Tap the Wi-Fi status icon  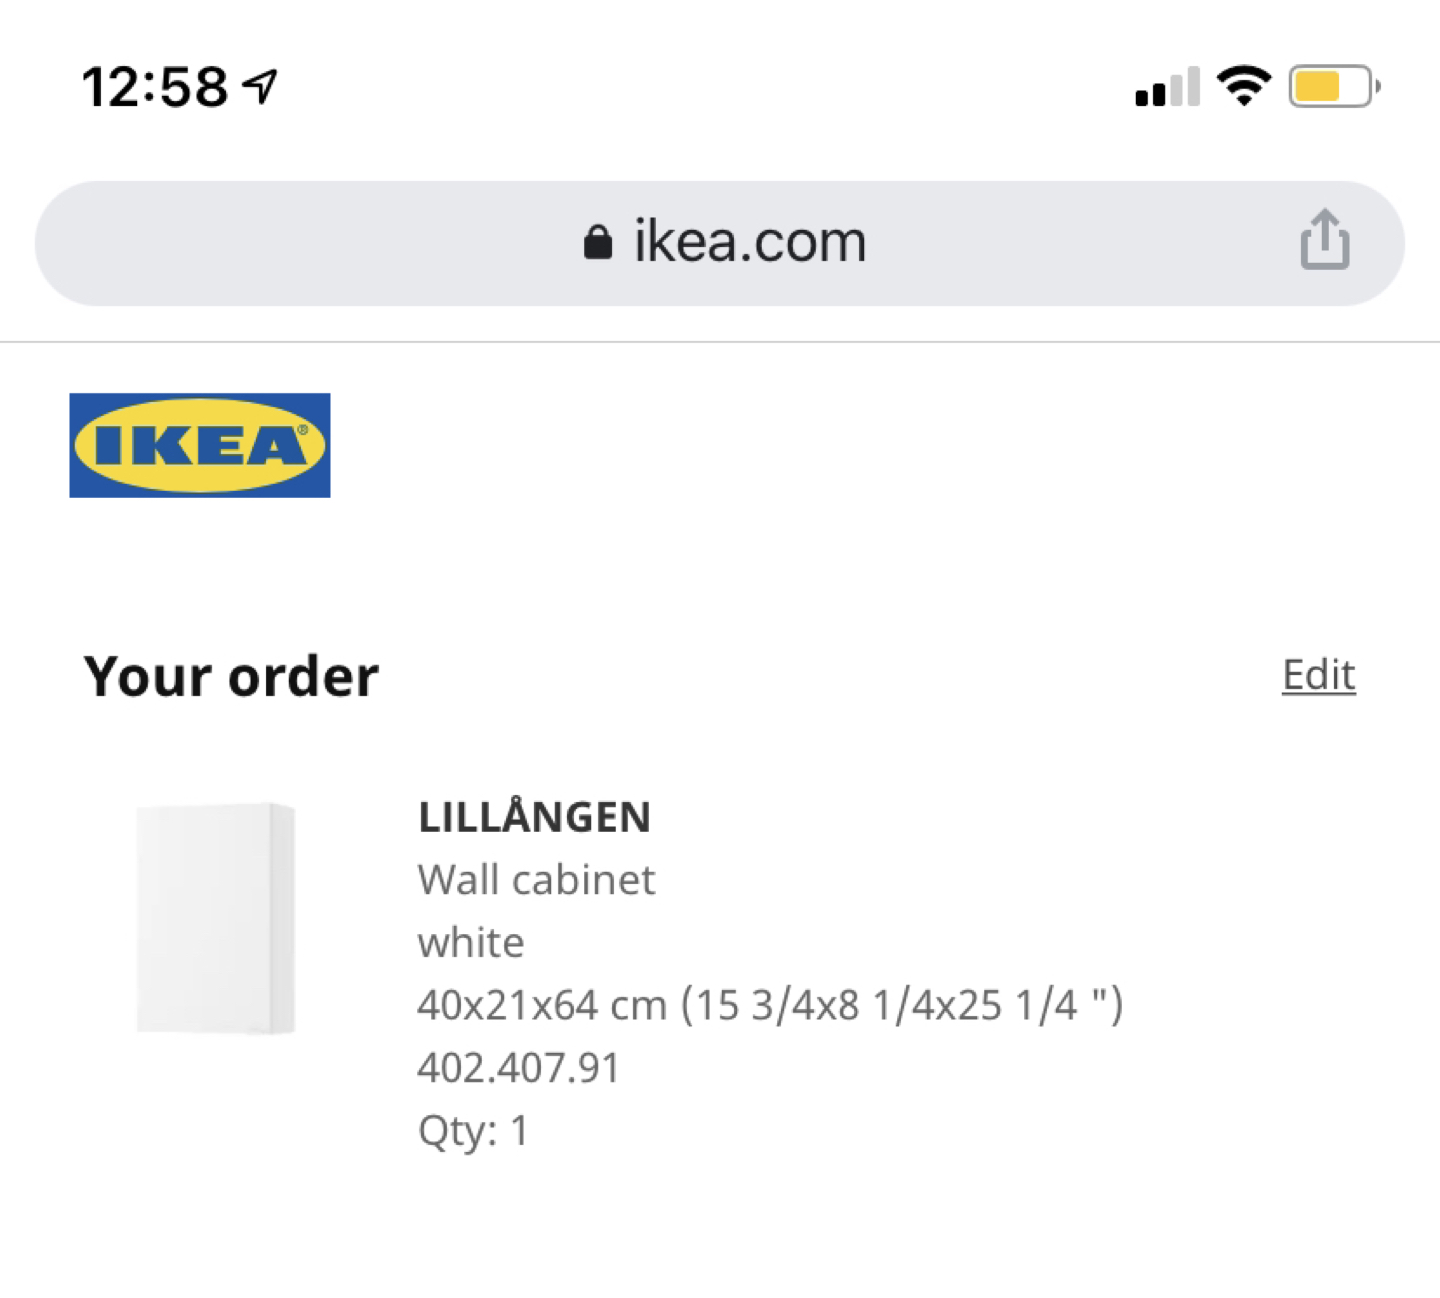1244,86
